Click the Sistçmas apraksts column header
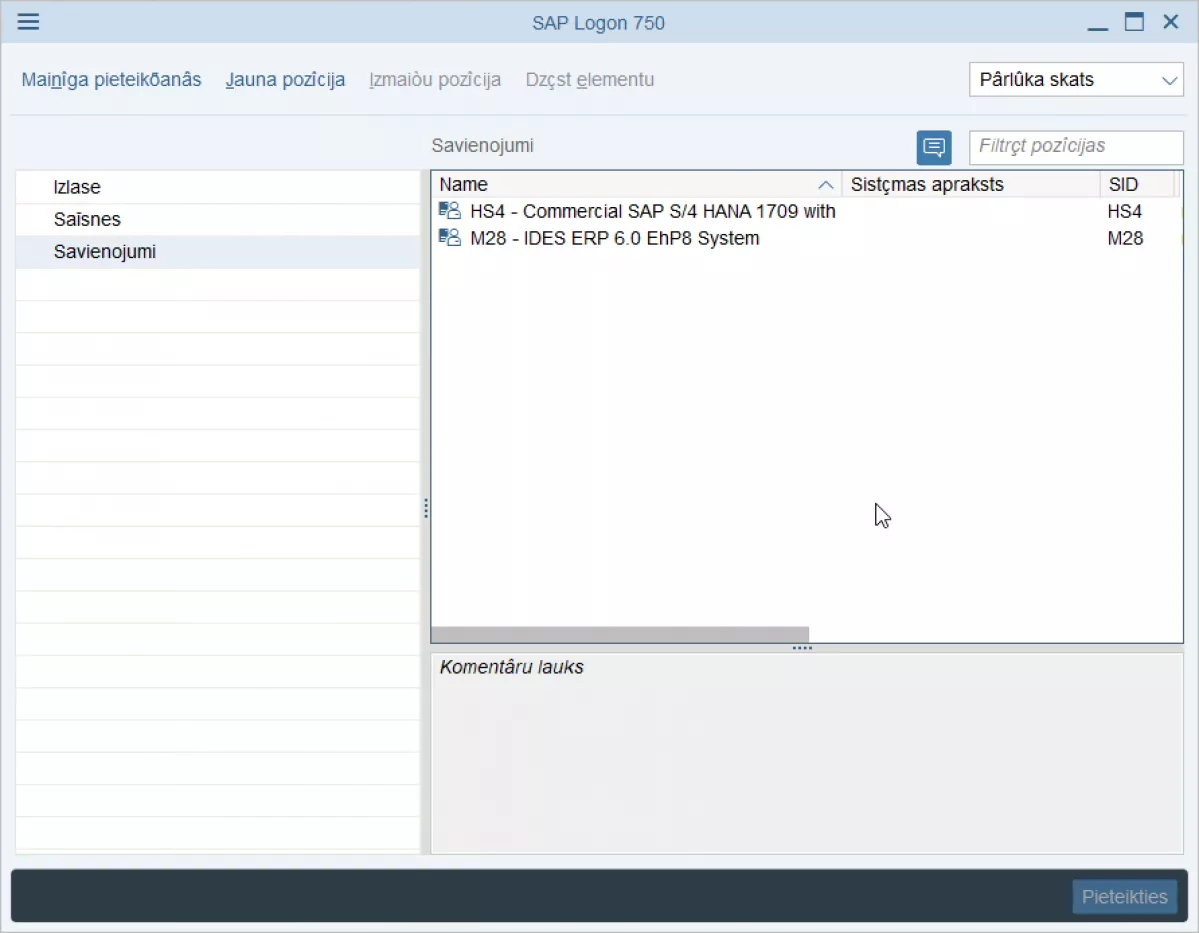Screen dimensions: 1199x933 (x=970, y=184)
